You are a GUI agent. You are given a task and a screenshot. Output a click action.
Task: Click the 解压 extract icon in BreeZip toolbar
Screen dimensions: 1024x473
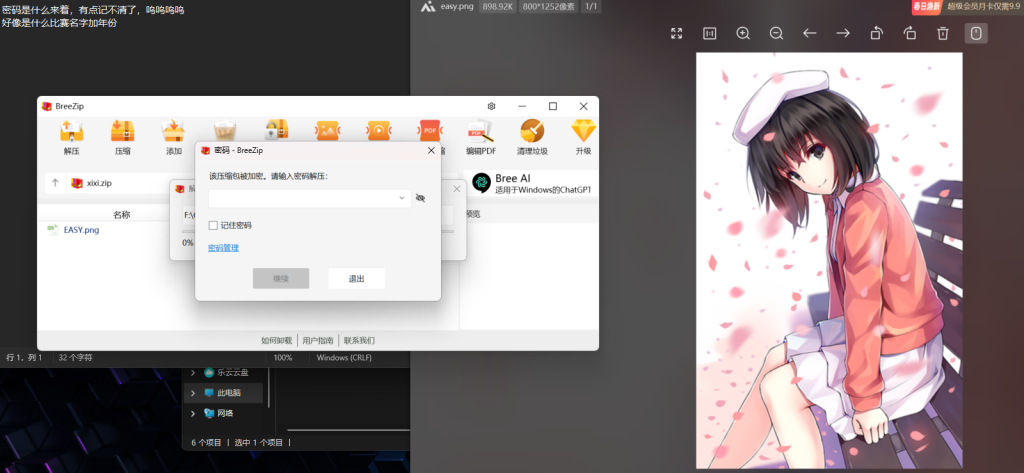pos(71,131)
